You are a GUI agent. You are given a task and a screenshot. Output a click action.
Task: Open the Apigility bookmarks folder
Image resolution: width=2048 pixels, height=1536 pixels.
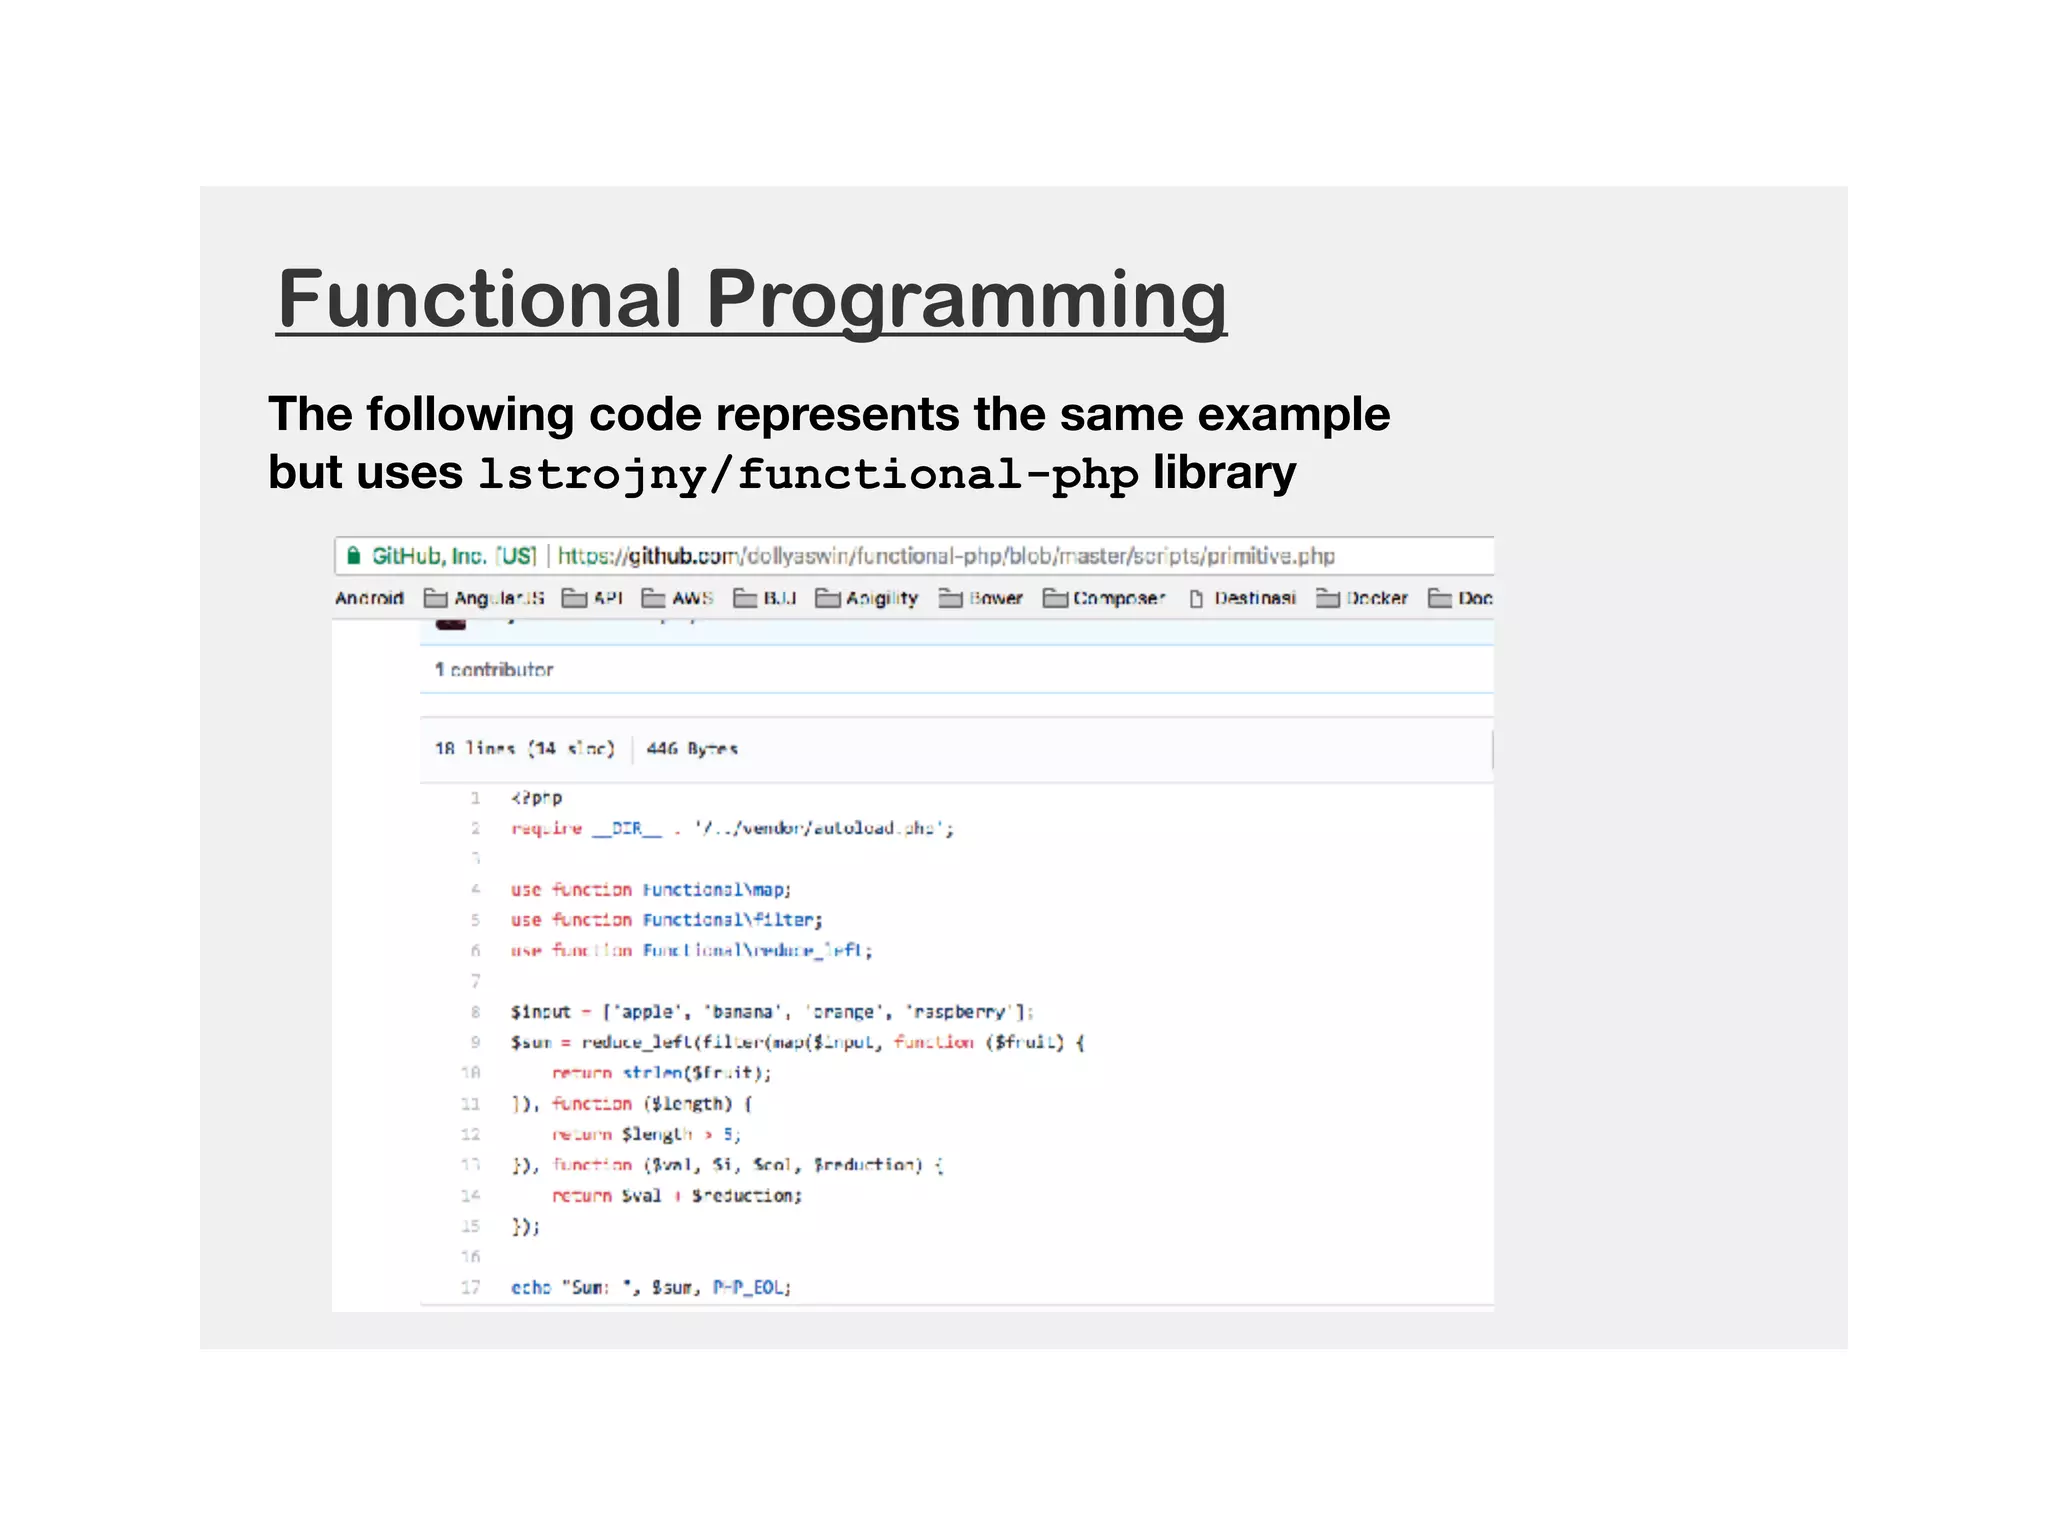(867, 598)
